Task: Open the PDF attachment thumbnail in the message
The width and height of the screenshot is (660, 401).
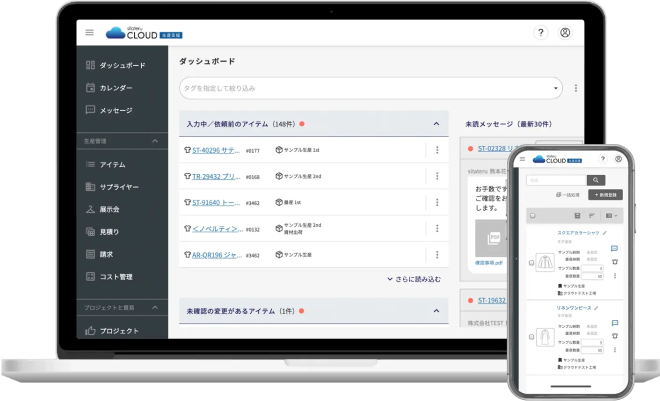Action: click(x=491, y=238)
